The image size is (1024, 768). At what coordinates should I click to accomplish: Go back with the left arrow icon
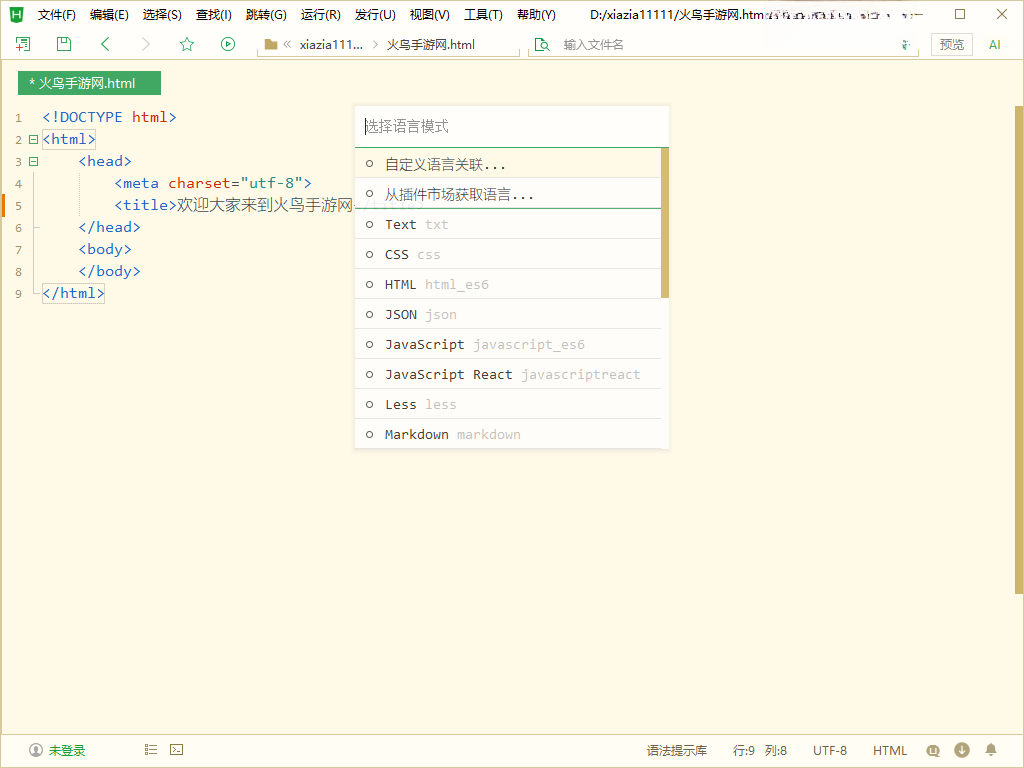[x=105, y=44]
